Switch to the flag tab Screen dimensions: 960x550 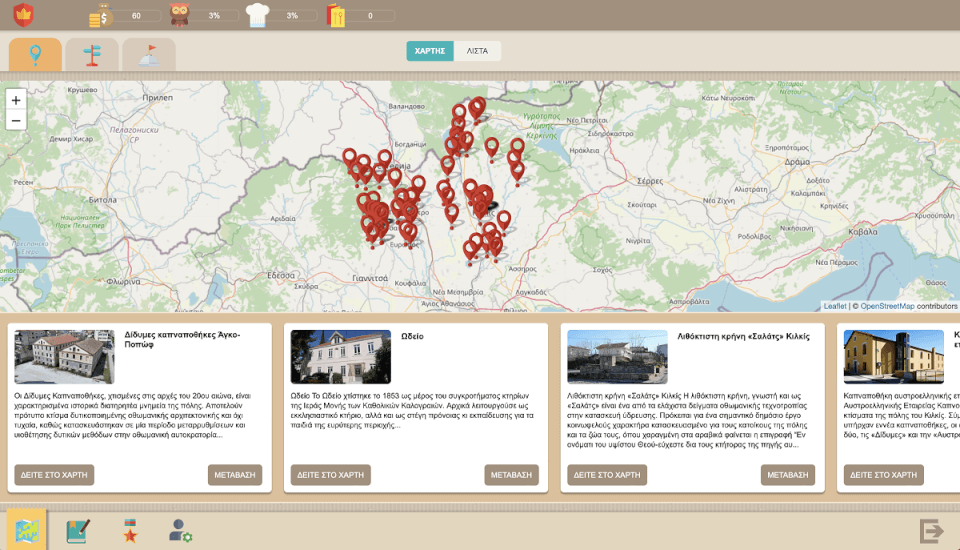tap(149, 54)
